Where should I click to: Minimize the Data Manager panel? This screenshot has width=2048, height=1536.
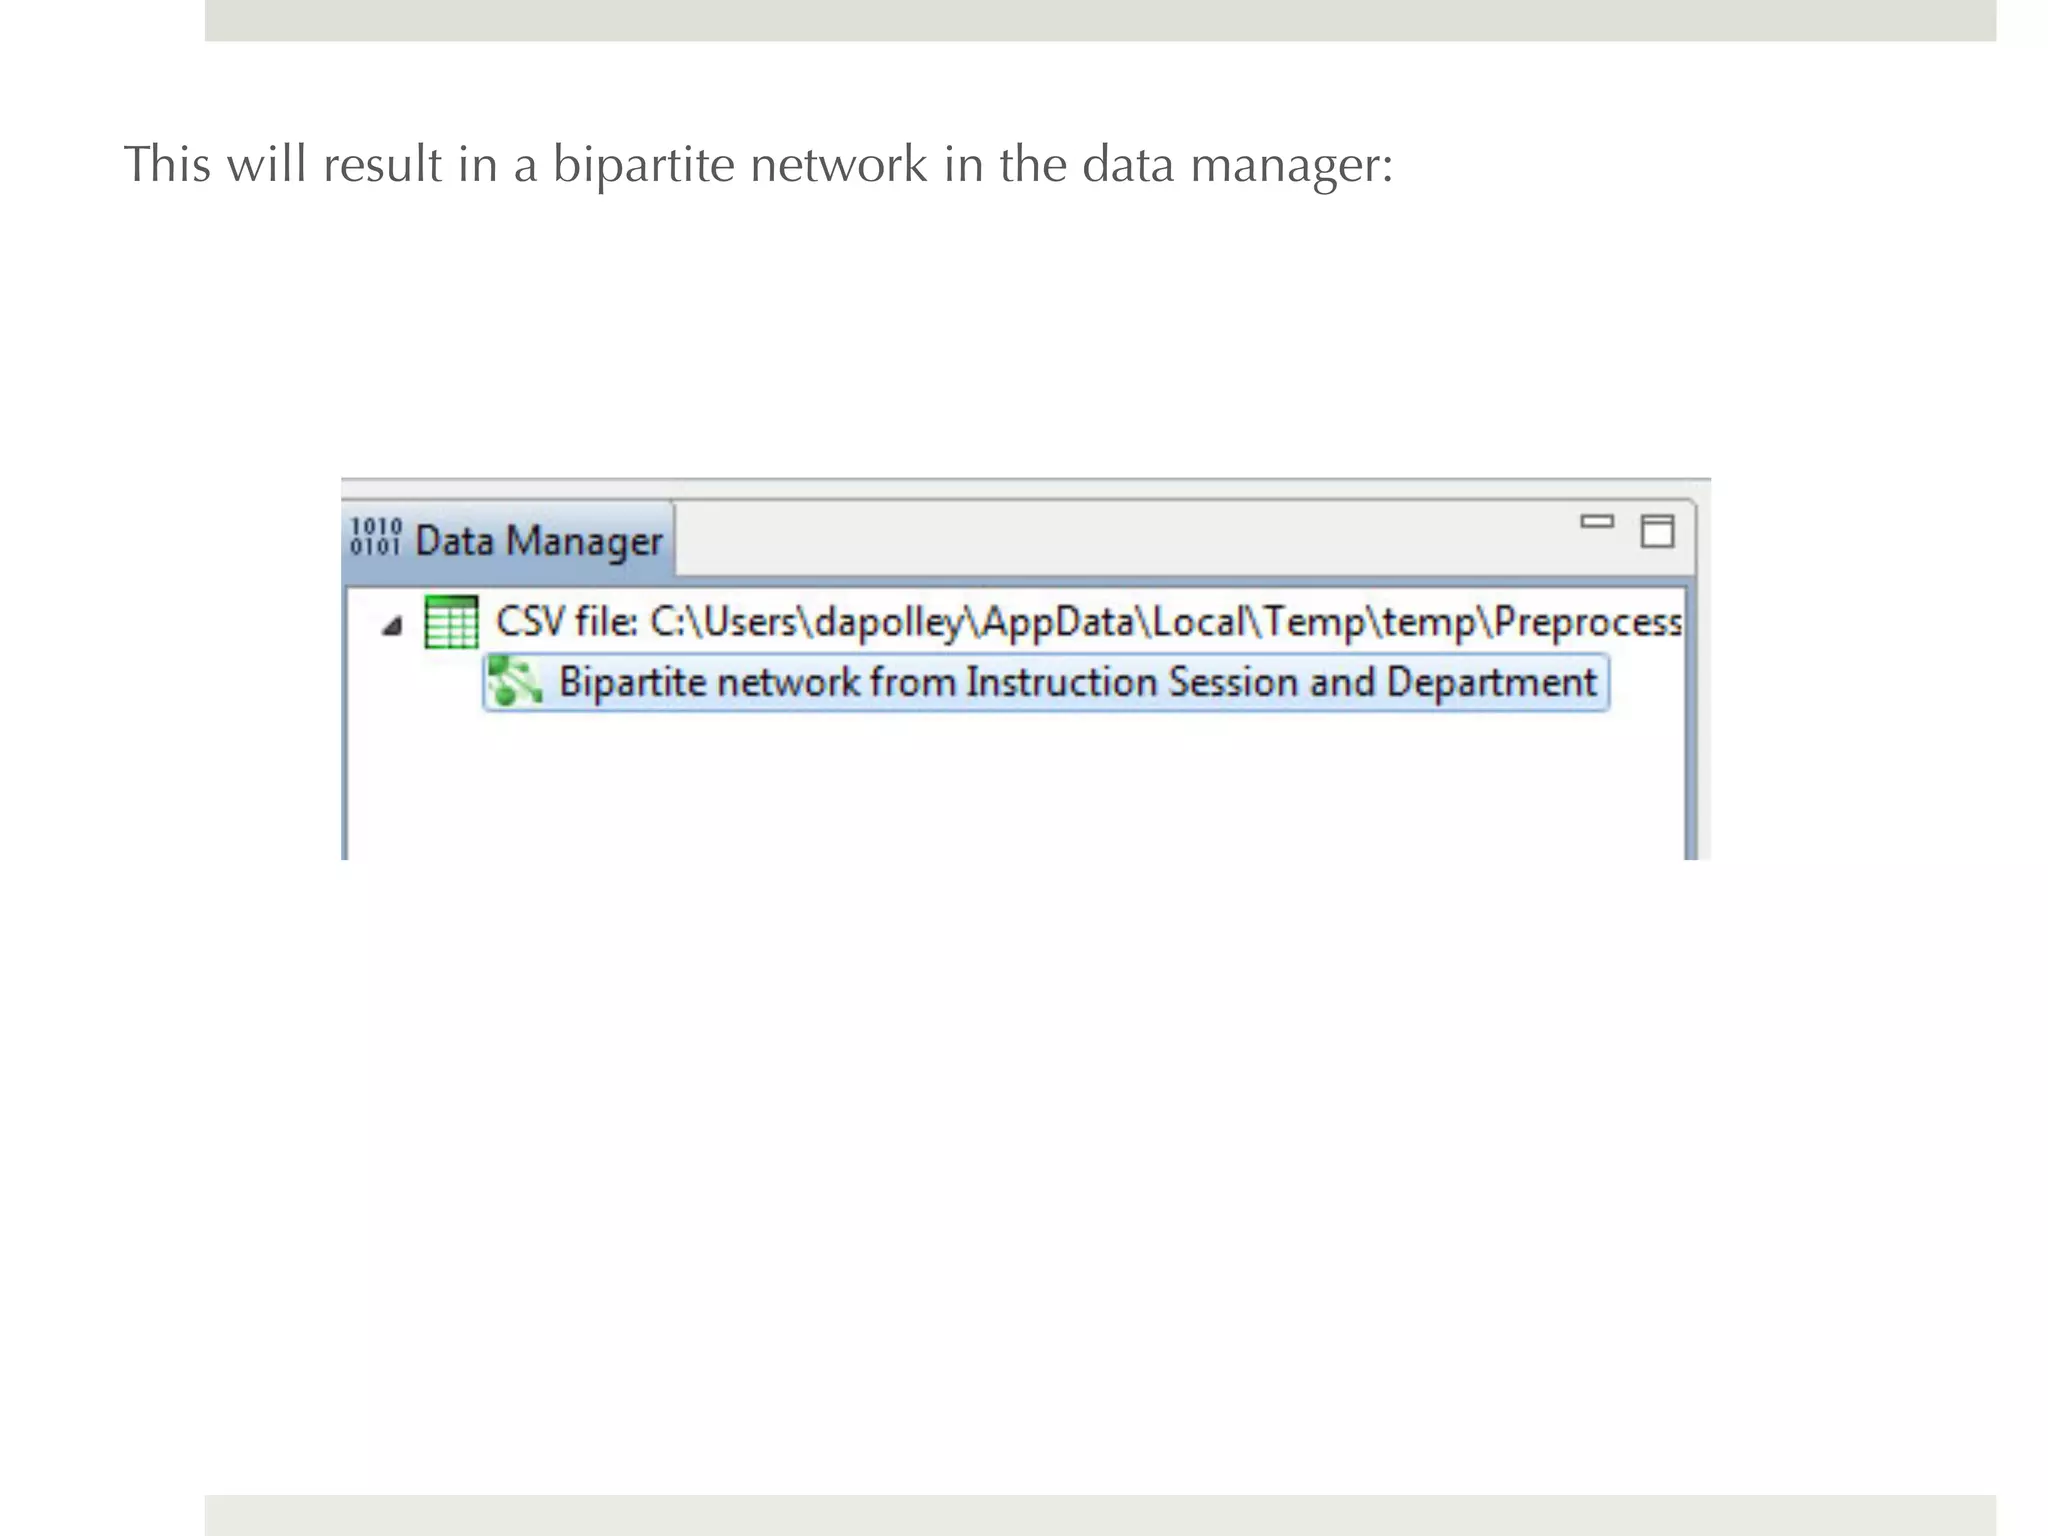click(x=1597, y=521)
